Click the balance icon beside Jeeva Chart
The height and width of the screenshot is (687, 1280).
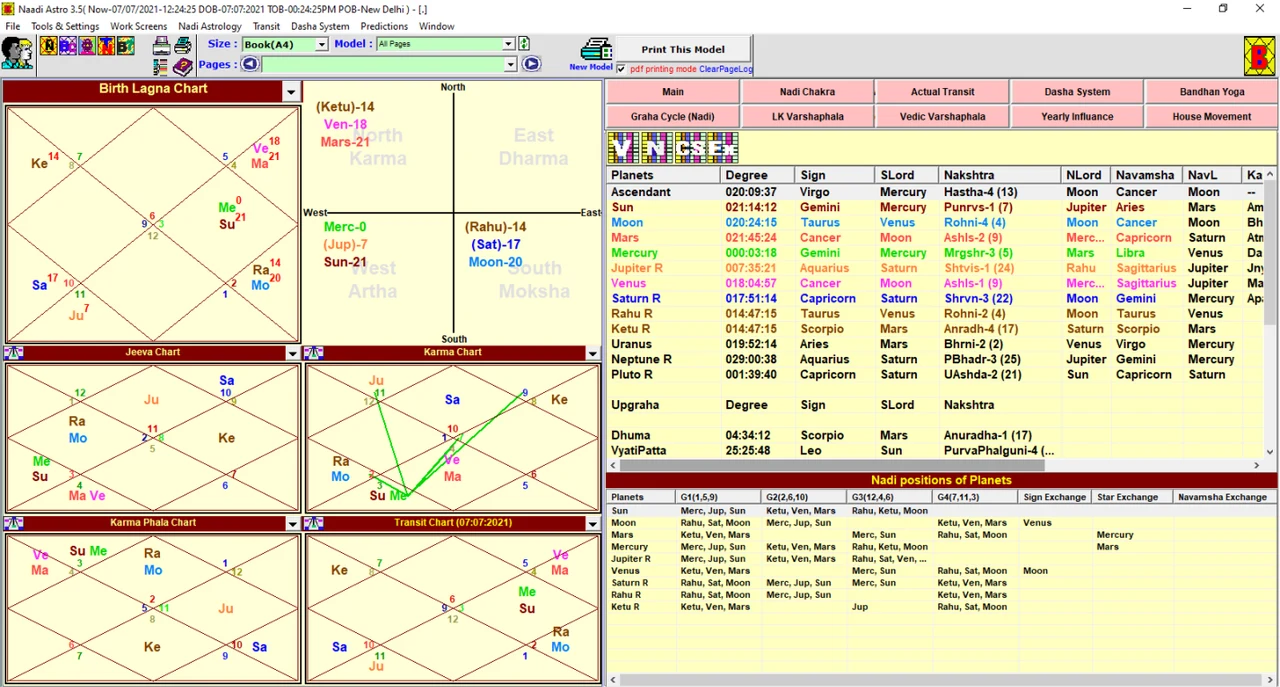click(x=13, y=353)
